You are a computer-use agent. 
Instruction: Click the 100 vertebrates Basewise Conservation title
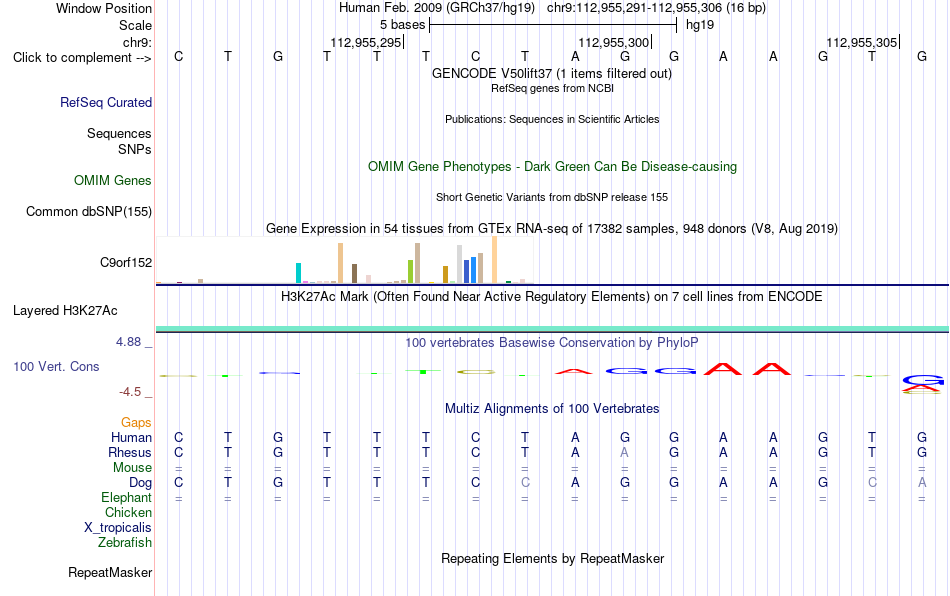click(551, 342)
